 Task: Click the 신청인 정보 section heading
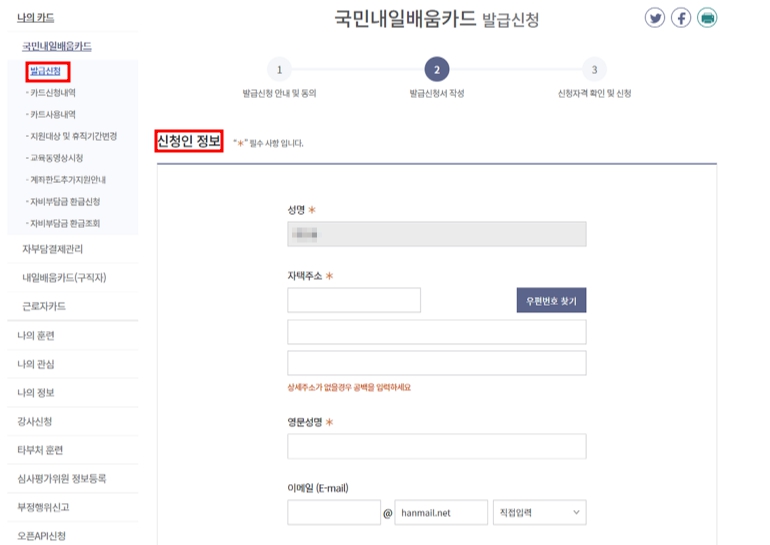(x=189, y=141)
